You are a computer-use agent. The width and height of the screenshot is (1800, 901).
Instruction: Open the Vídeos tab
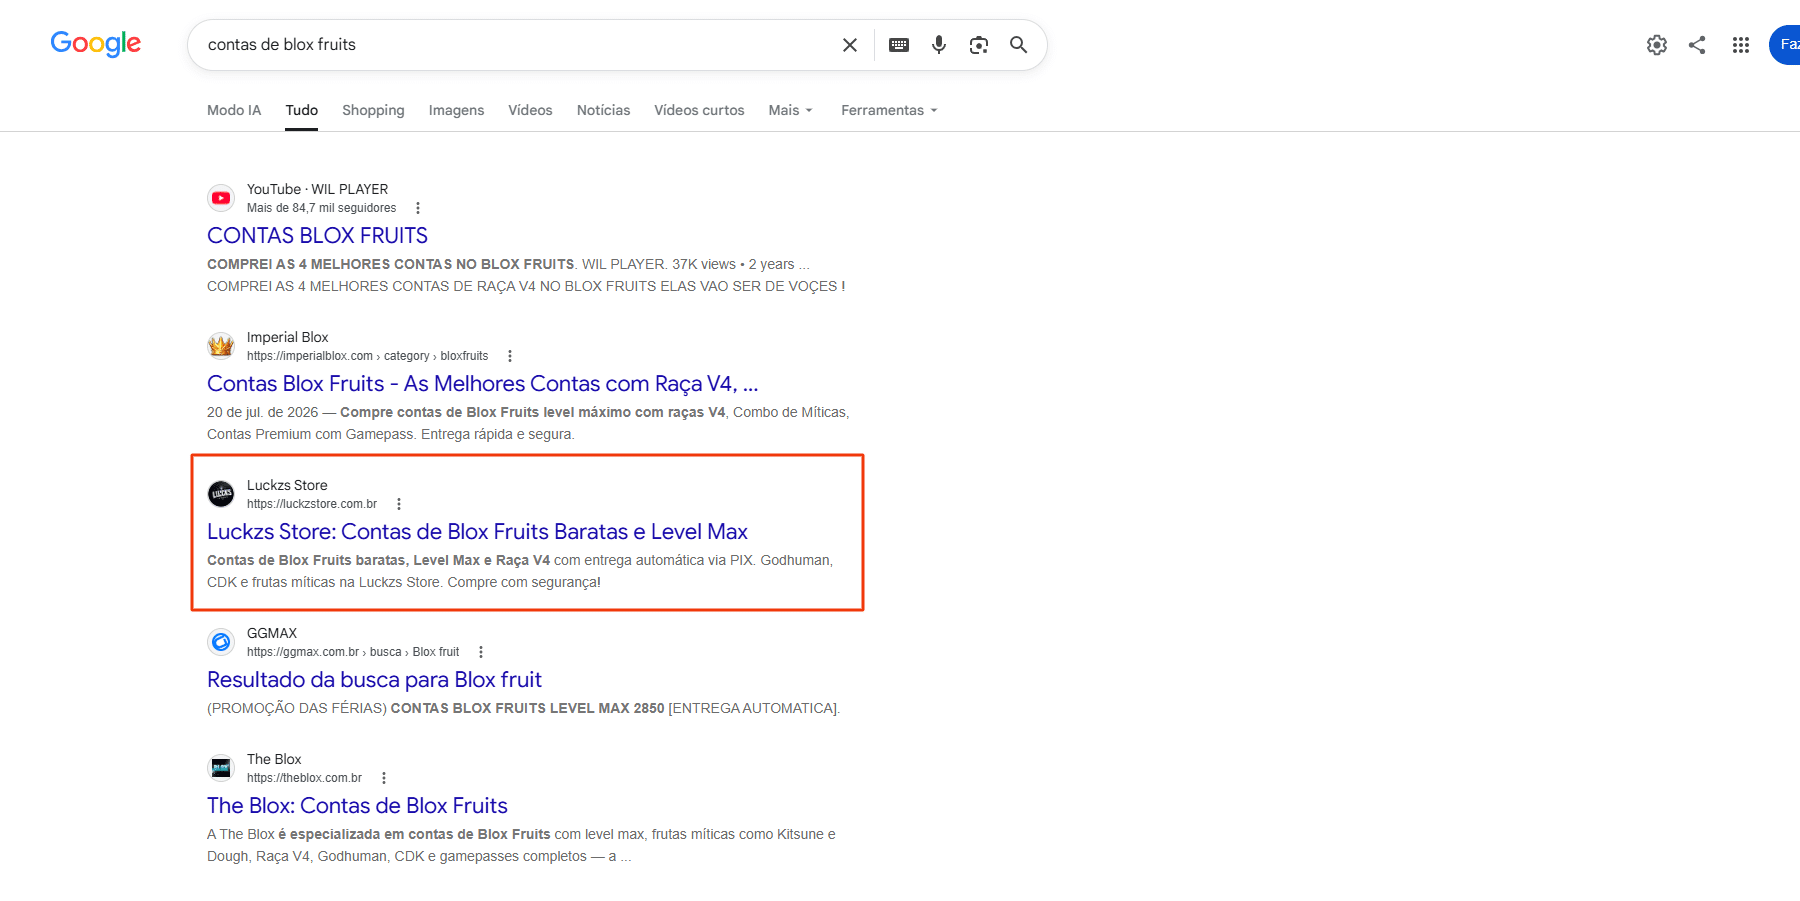coord(530,110)
